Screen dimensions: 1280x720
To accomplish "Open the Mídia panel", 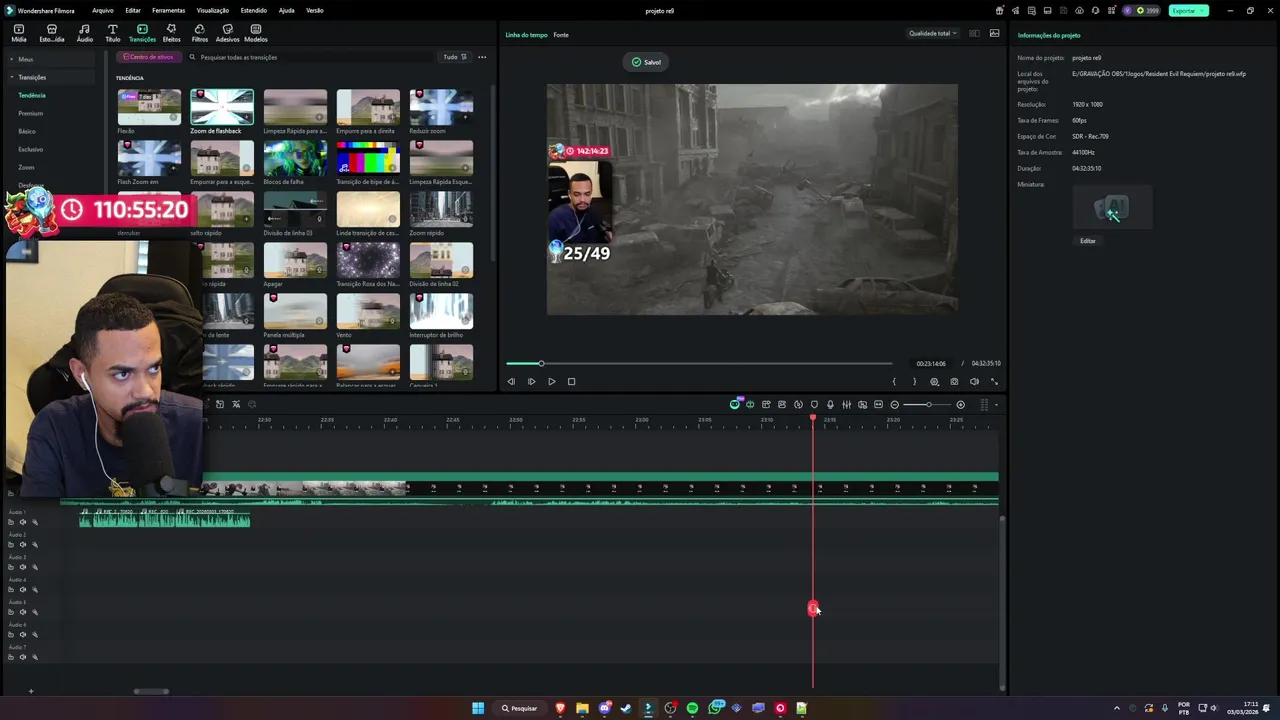I will [19, 33].
